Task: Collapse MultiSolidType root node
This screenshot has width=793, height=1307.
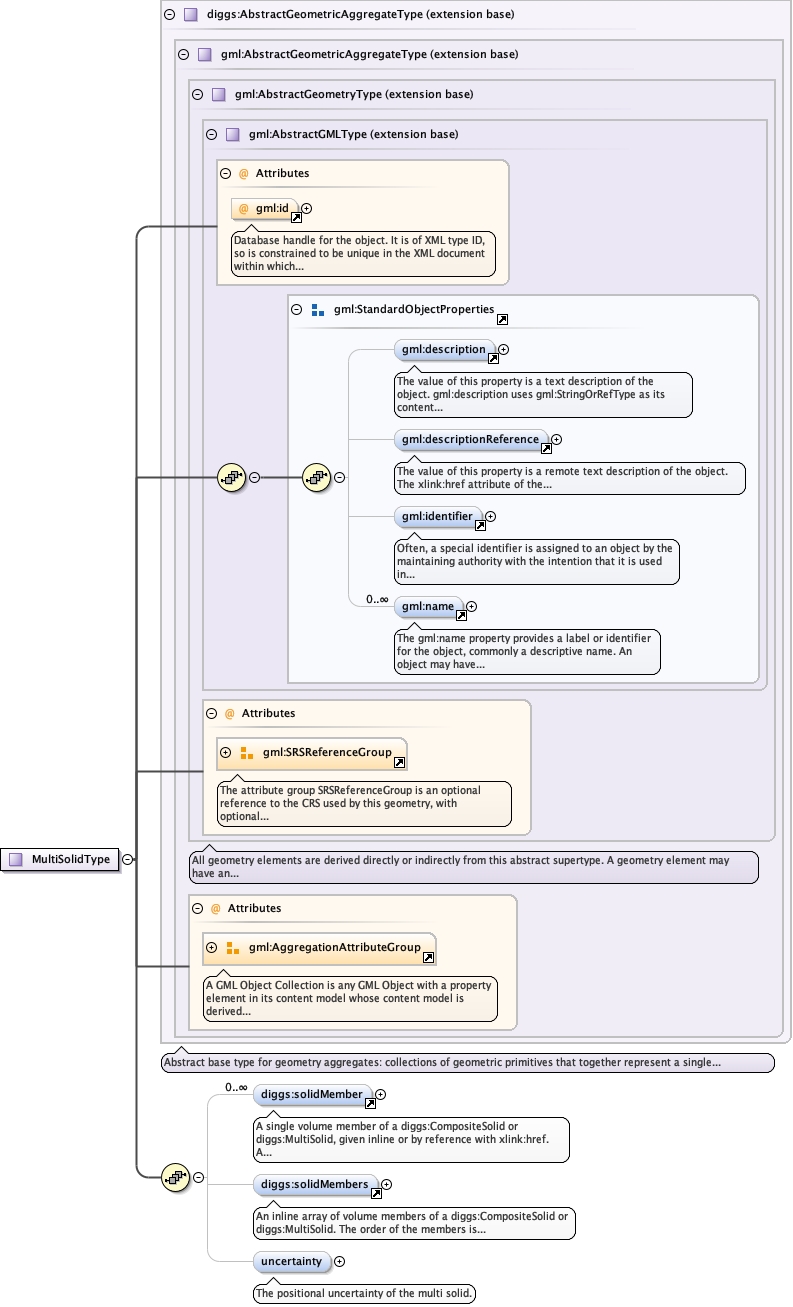Action: point(128,859)
